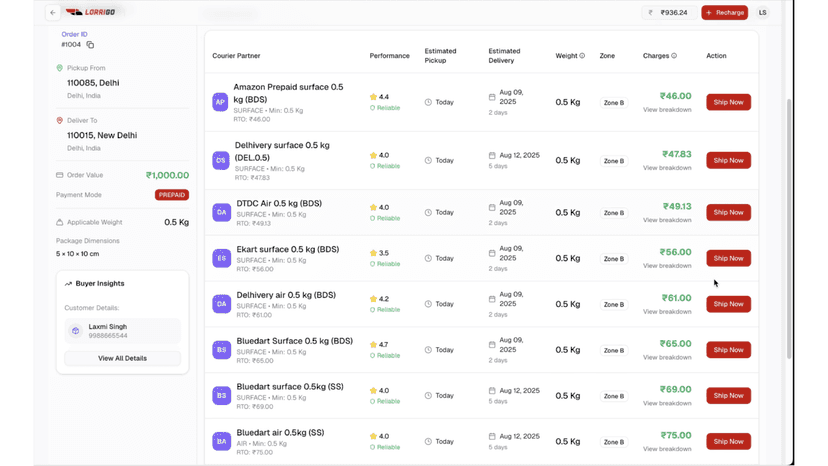Click the Charges info icon in header
The image size is (828, 466).
pyautogui.click(x=674, y=55)
